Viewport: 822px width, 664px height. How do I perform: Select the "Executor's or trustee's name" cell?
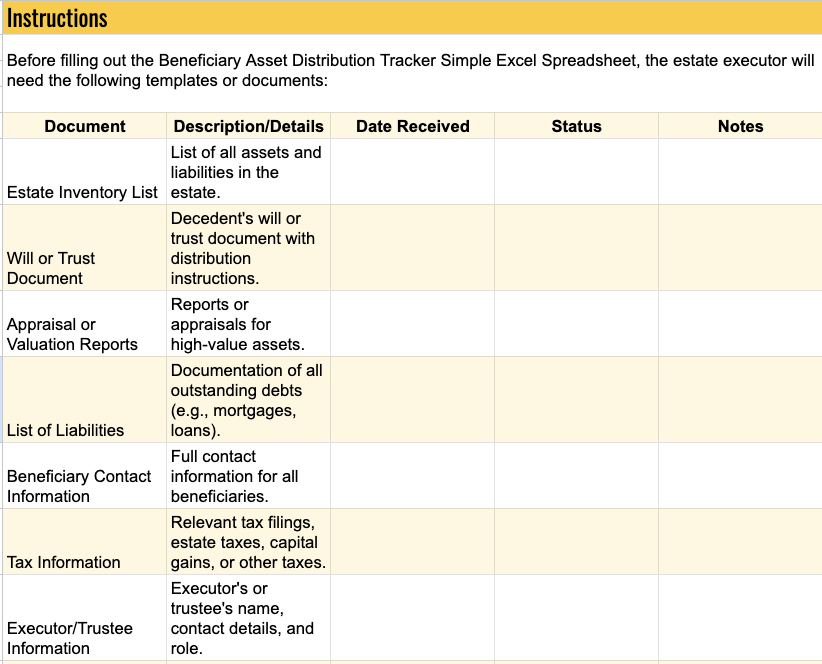tap(248, 618)
